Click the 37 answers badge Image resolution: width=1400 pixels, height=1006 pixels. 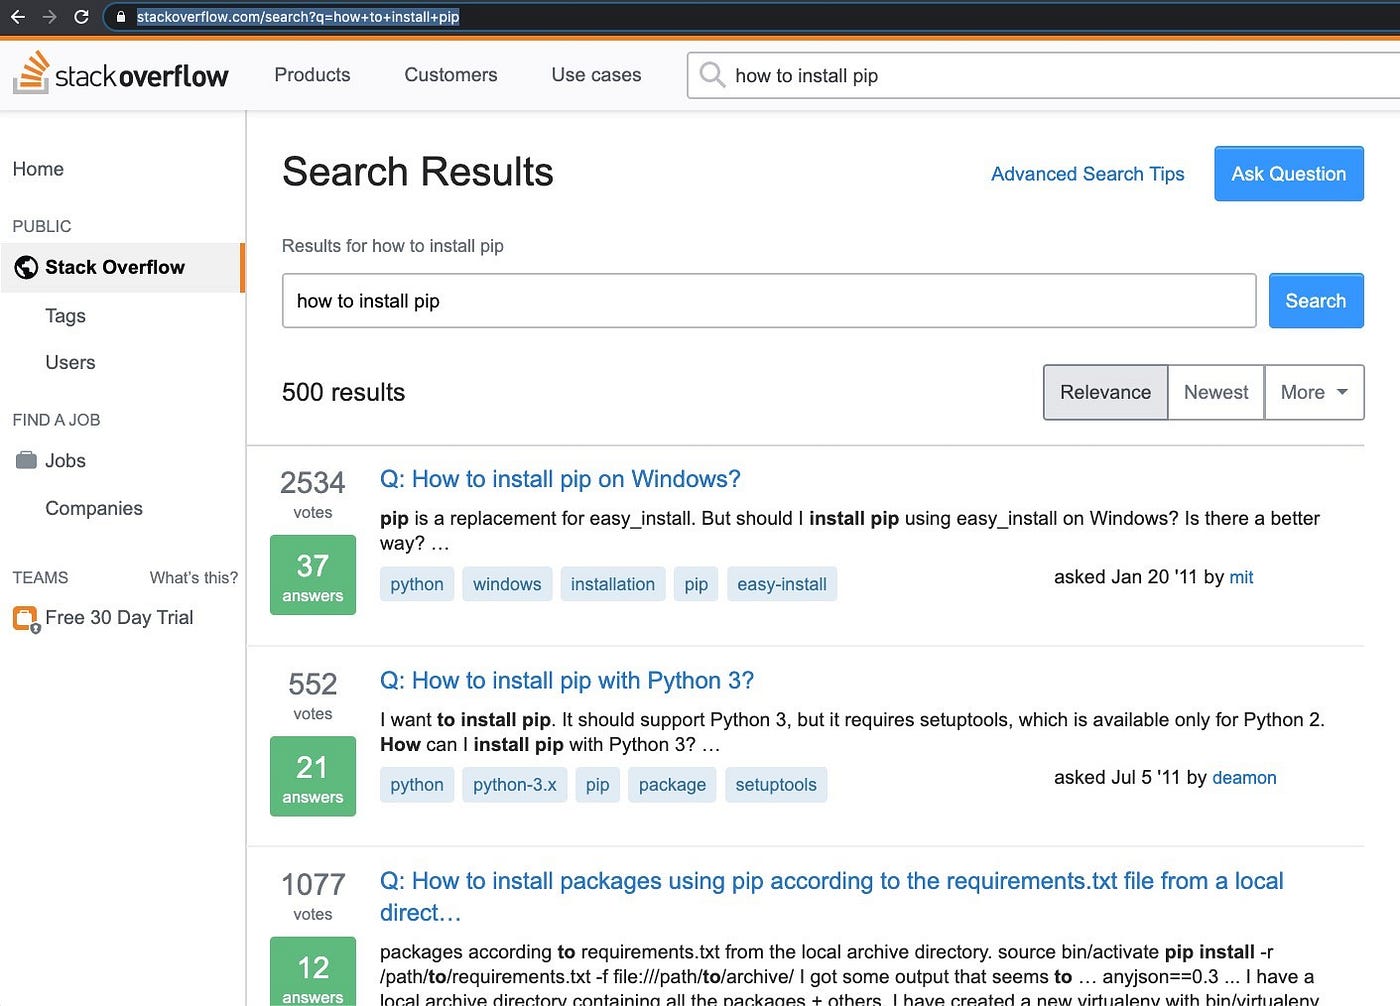pyautogui.click(x=313, y=575)
